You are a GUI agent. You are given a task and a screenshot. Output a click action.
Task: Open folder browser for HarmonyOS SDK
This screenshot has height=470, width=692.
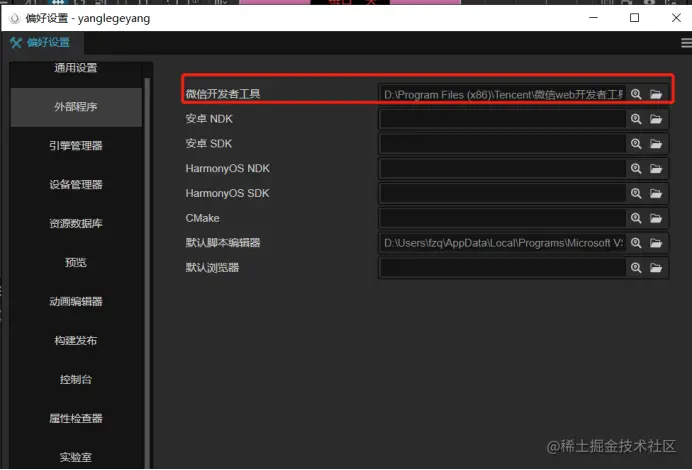656,193
